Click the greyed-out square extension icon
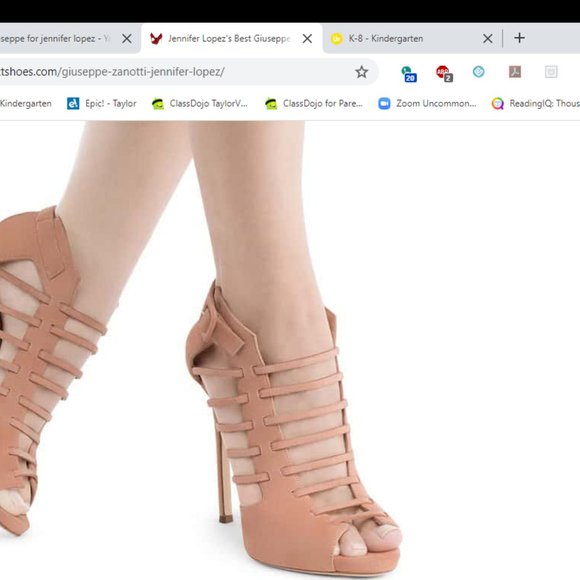The width and height of the screenshot is (580, 580). [551, 72]
